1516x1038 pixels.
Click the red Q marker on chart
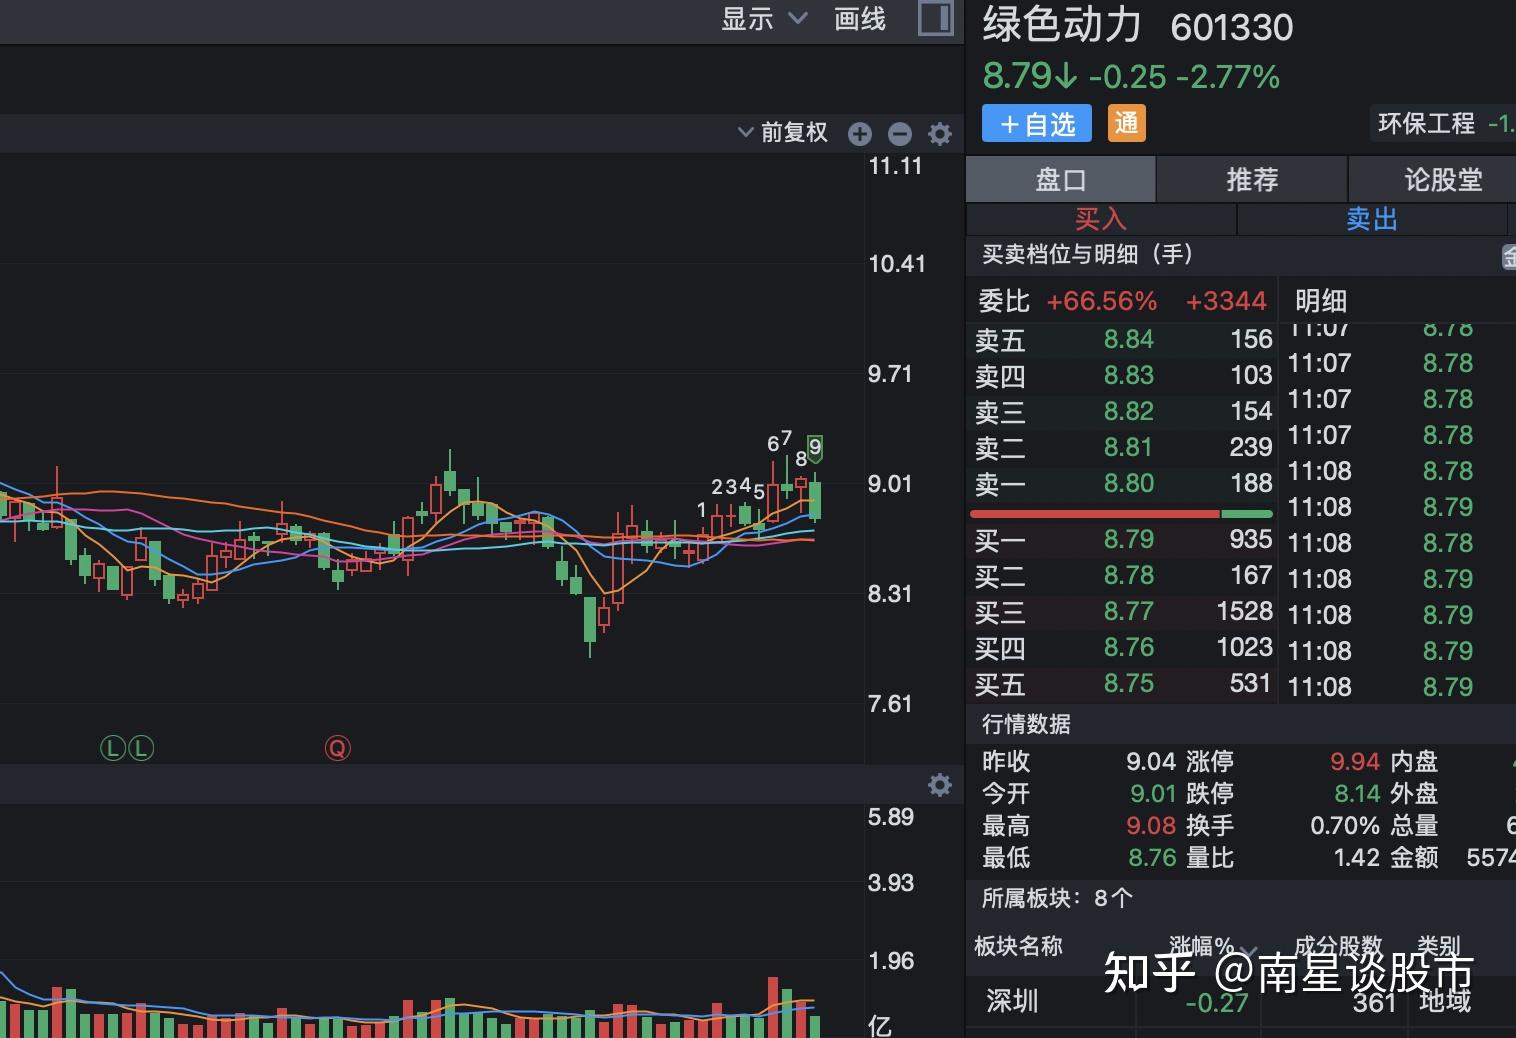point(338,748)
